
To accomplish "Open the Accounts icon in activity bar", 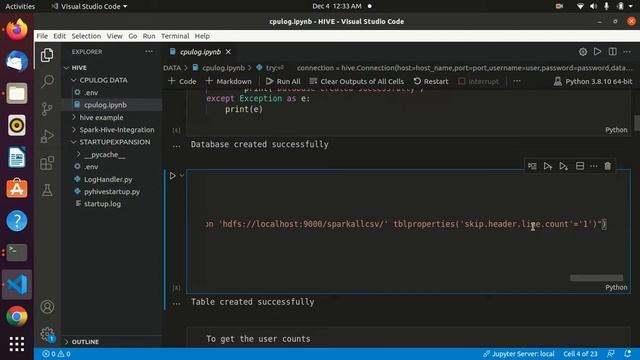I will click(47, 307).
